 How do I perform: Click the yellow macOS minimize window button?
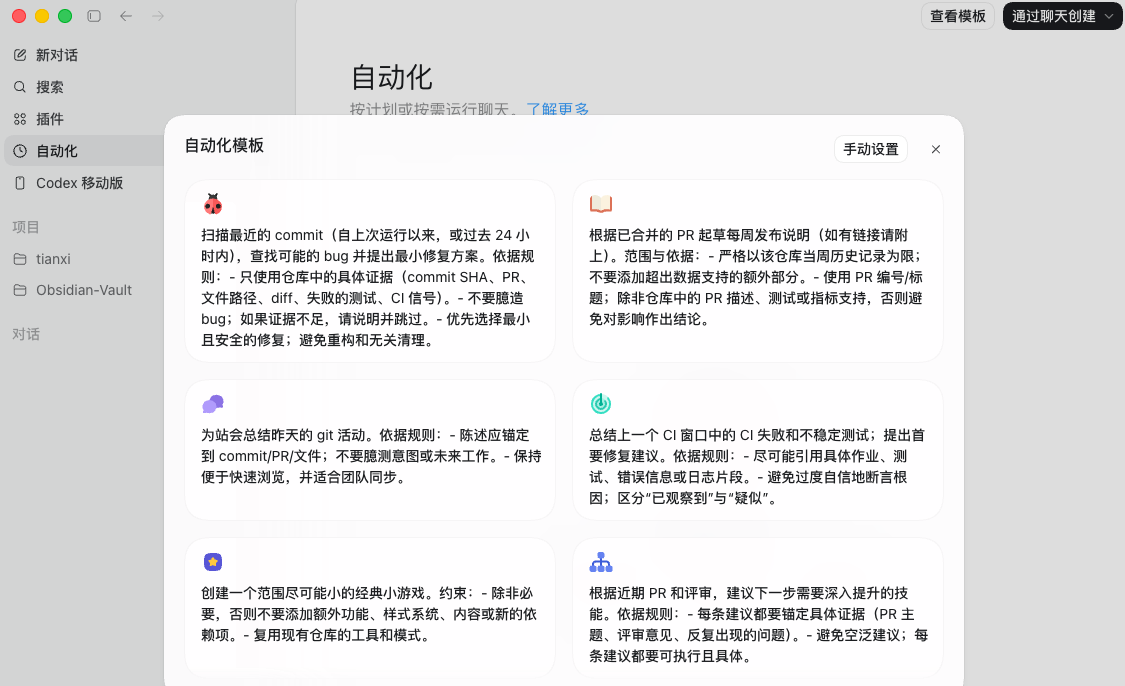coord(42,16)
